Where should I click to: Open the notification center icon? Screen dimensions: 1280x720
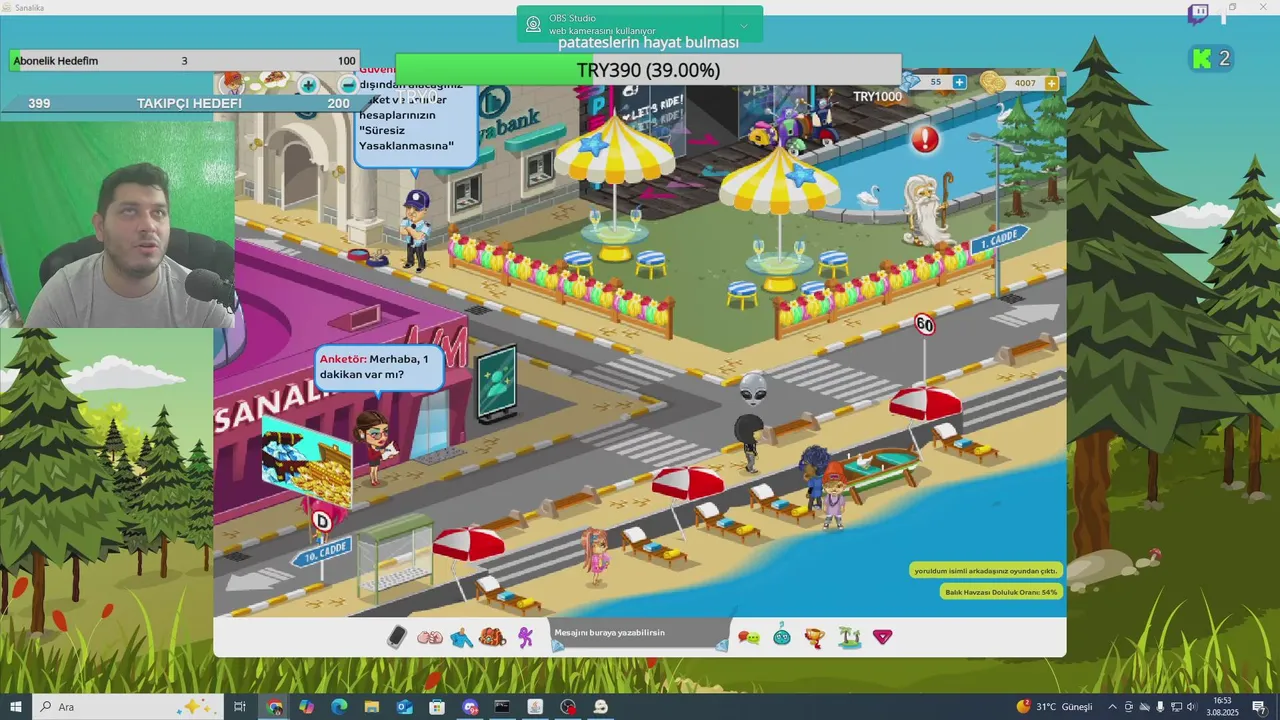click(x=1259, y=707)
